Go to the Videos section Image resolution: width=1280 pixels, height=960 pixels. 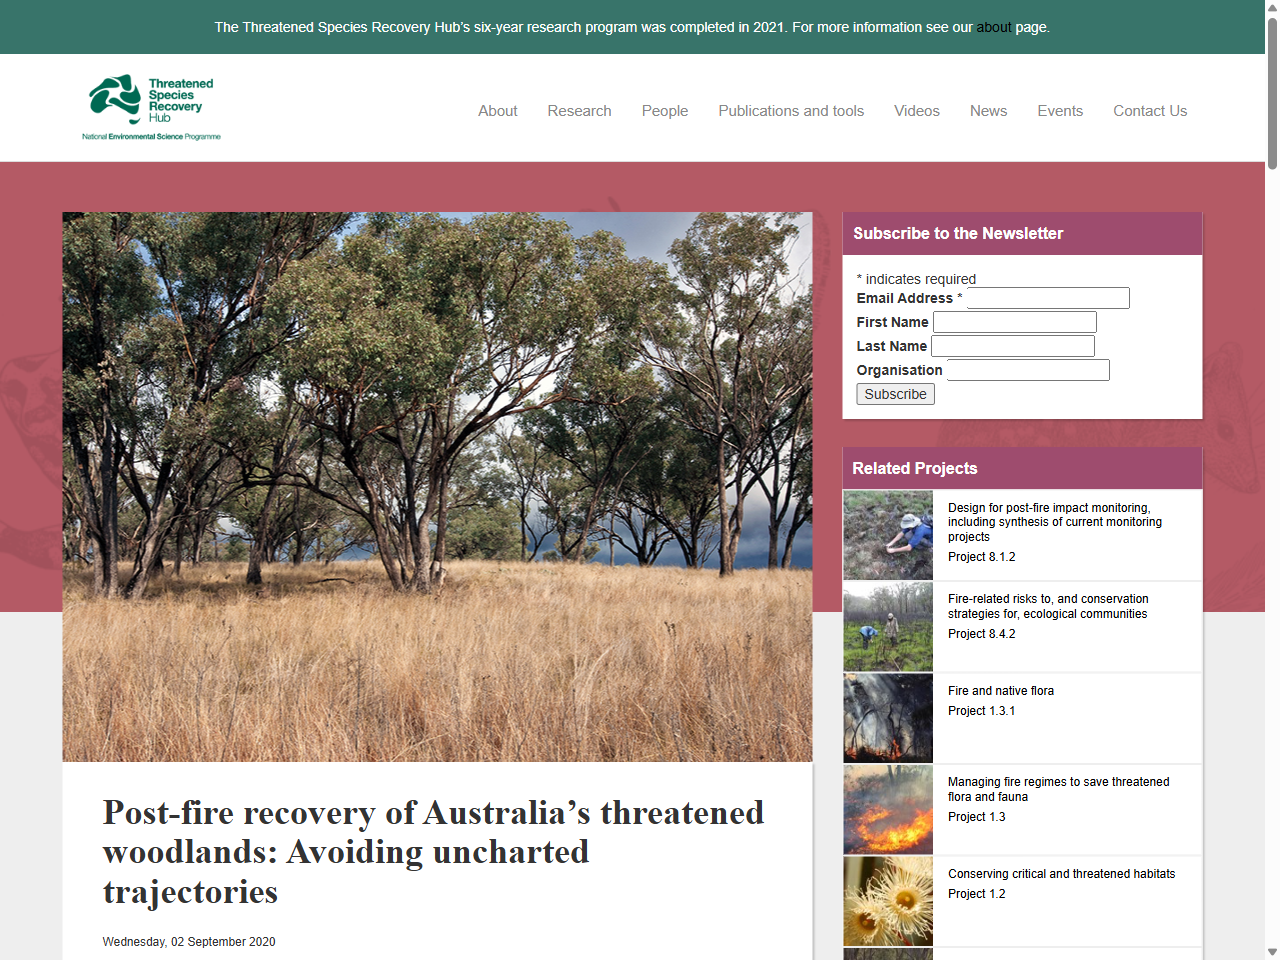click(x=916, y=111)
